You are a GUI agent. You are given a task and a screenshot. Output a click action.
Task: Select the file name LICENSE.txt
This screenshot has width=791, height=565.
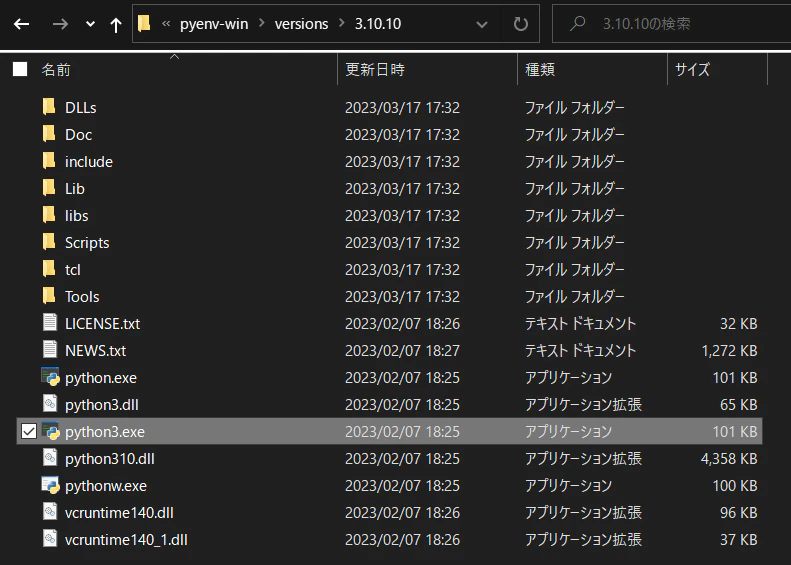(x=102, y=324)
